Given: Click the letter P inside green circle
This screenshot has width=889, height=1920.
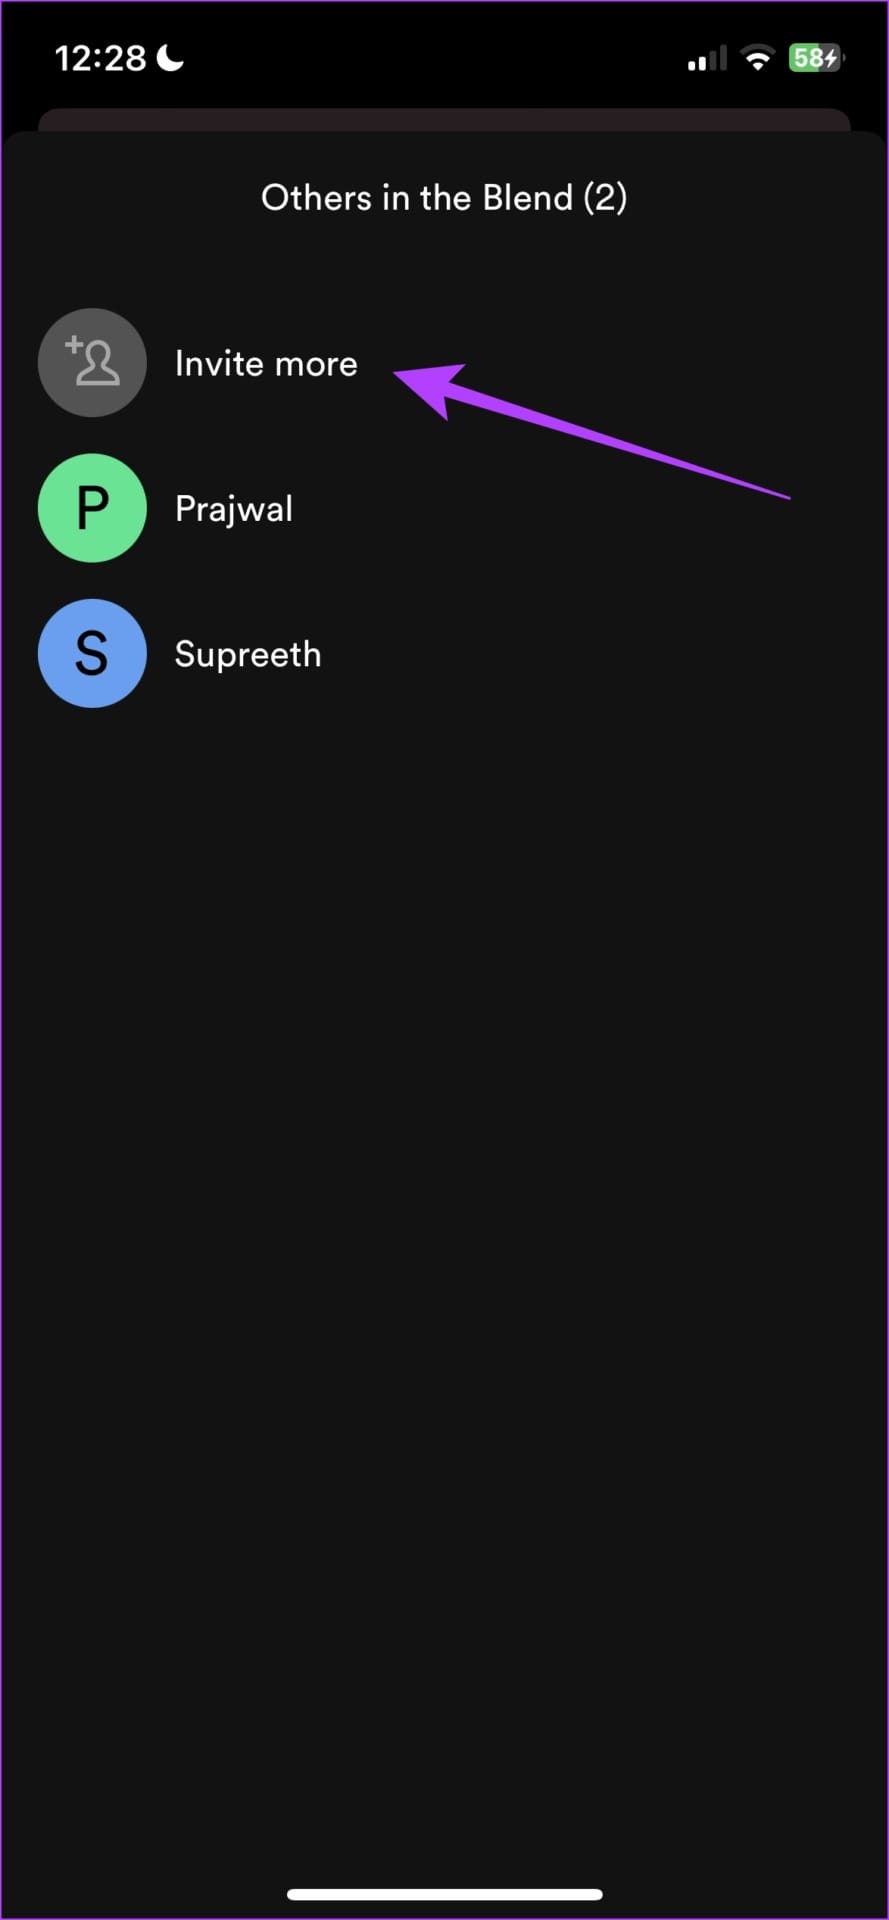Looking at the screenshot, I should pos(93,508).
